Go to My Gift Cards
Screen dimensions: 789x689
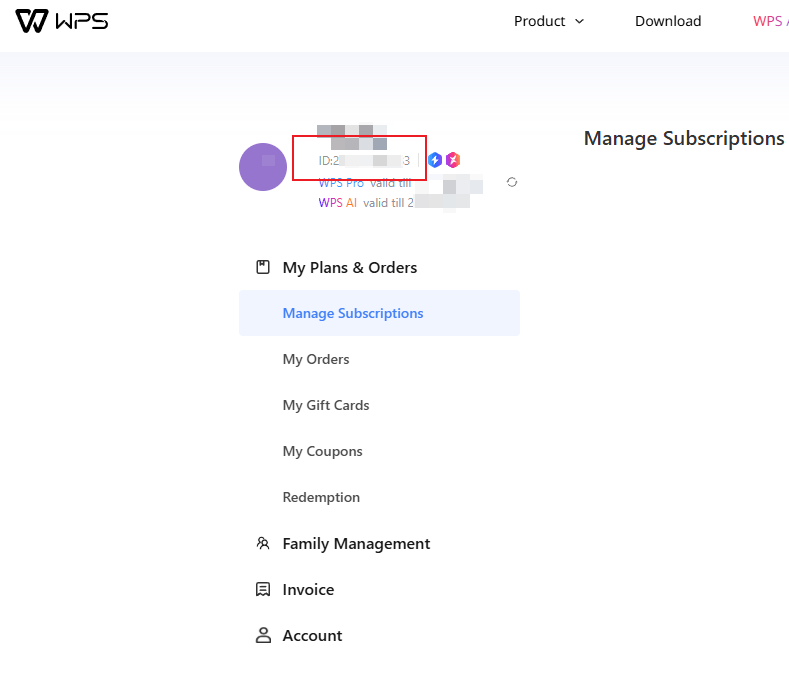pos(326,405)
